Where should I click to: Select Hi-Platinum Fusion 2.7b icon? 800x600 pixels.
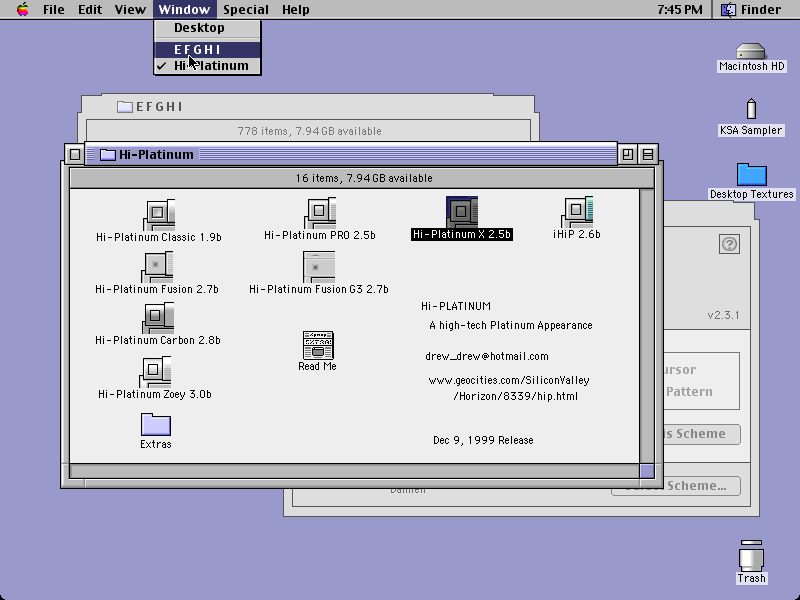click(157, 267)
